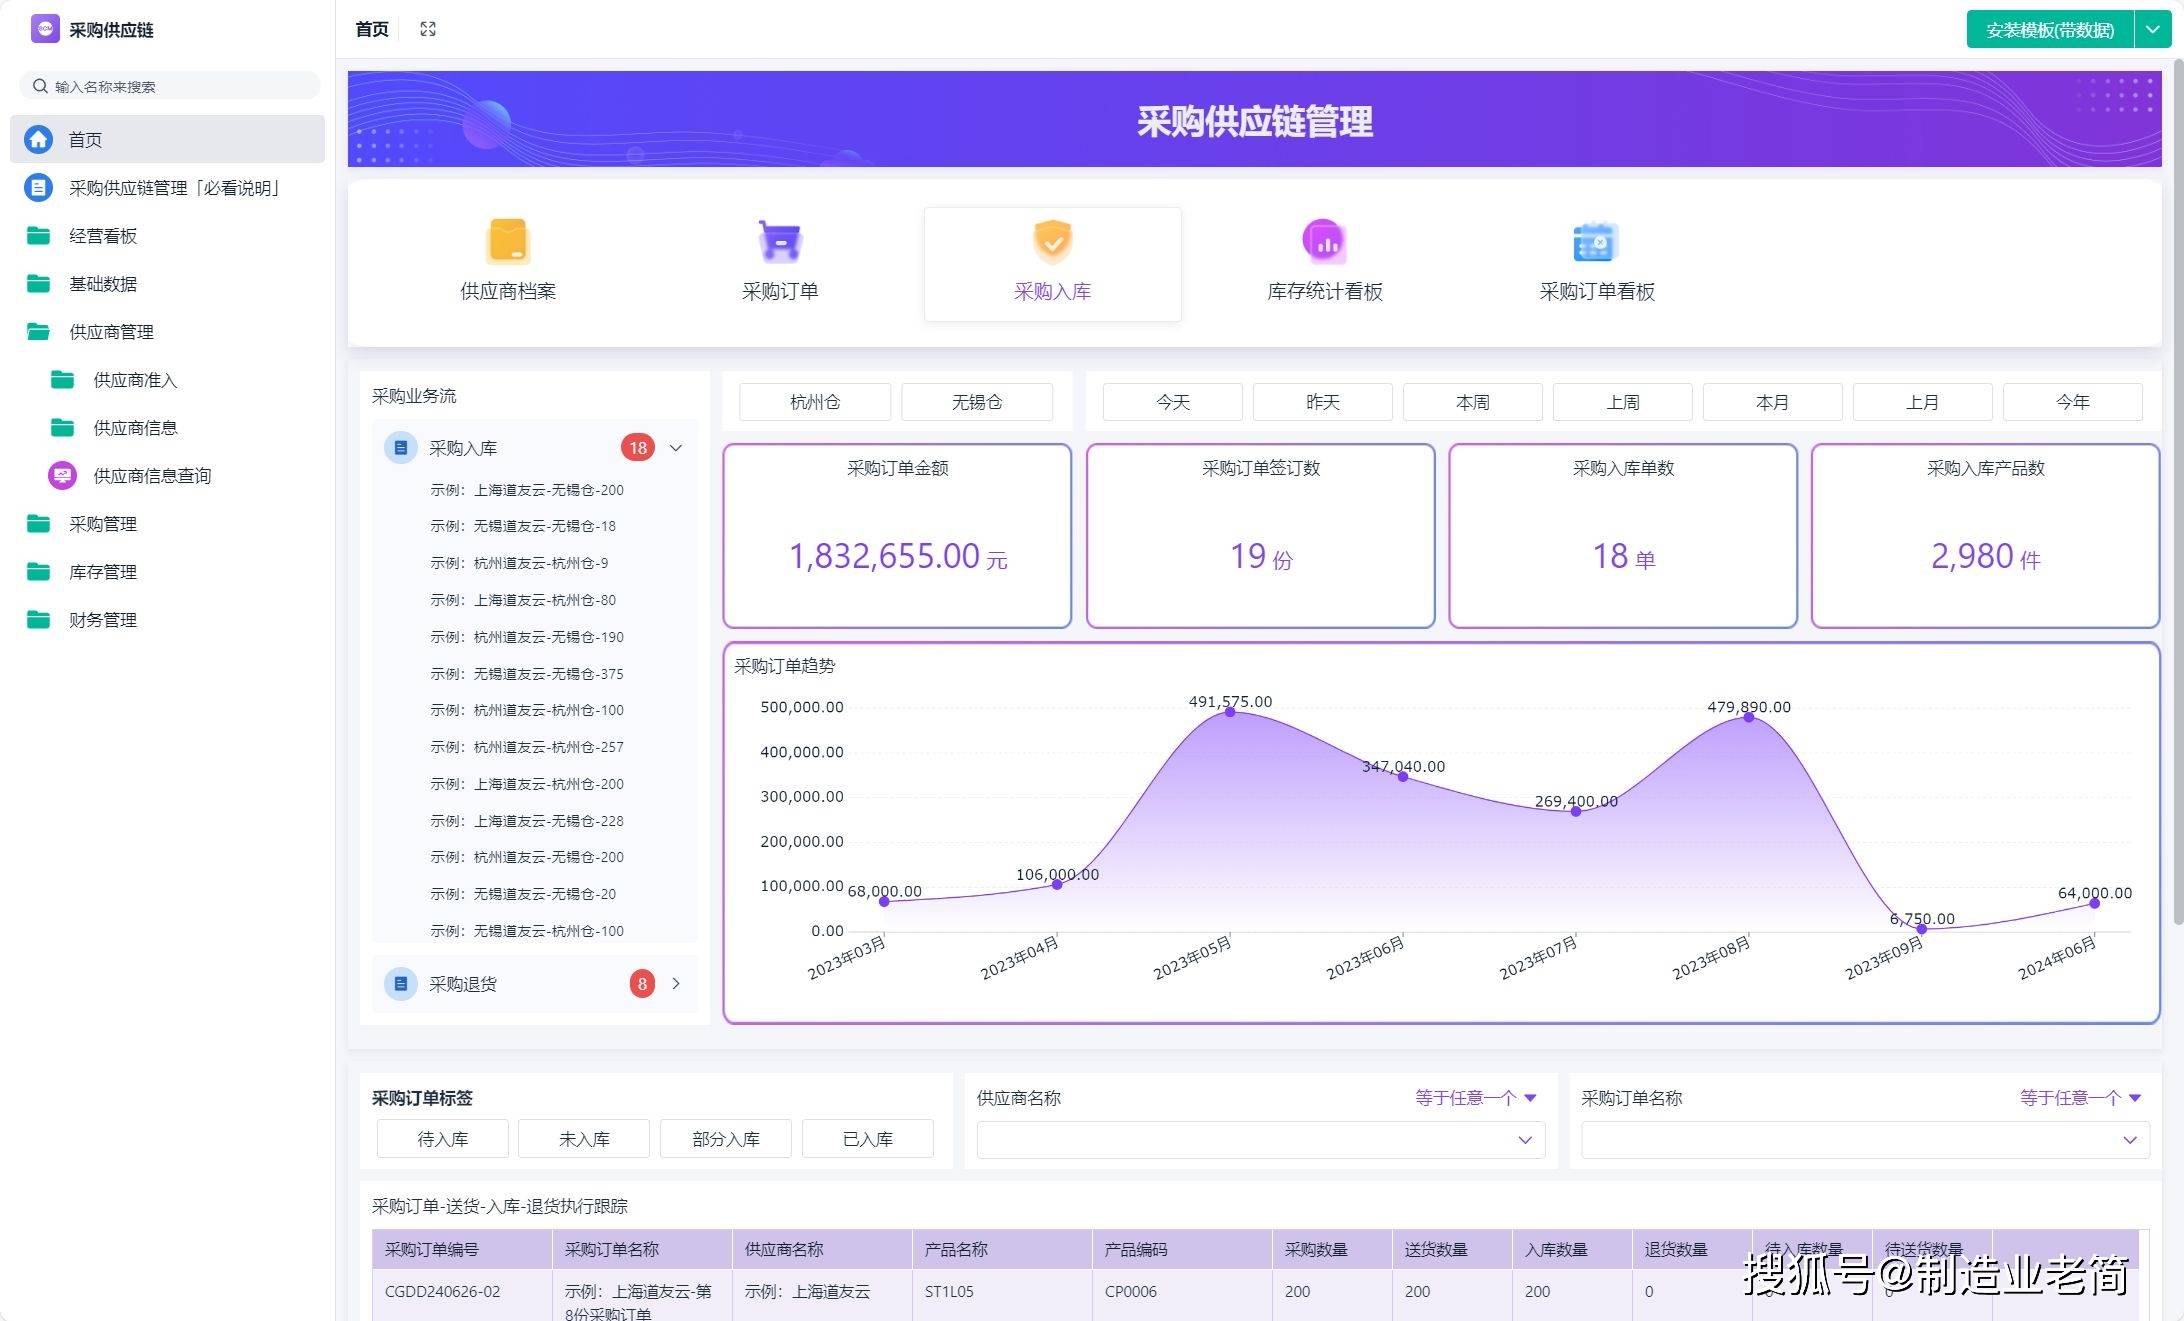This screenshot has width=2184, height=1321.
Task: Click the fullscreen expand icon near 首页 tab
Action: pos(427,29)
